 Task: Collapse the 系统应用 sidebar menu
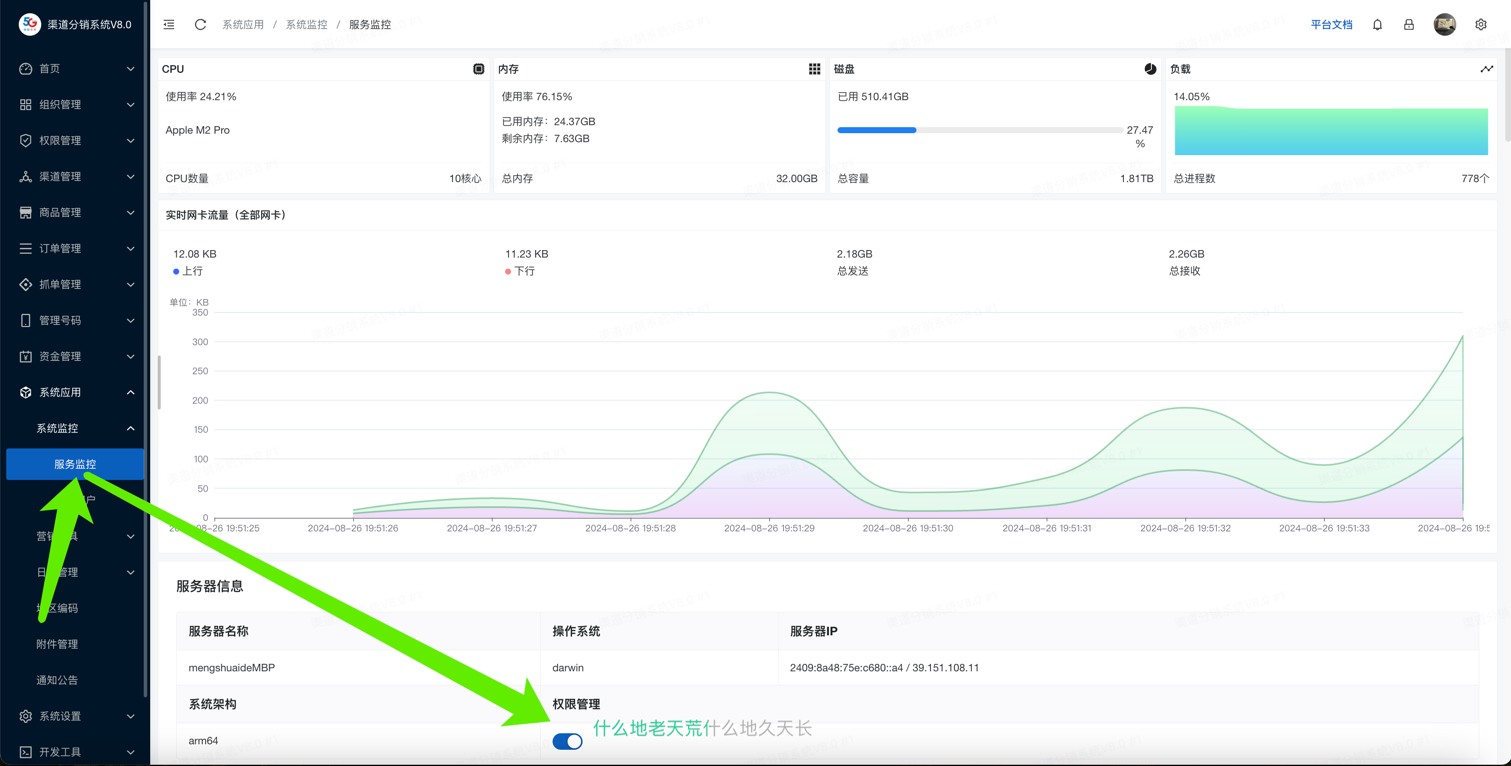75,392
